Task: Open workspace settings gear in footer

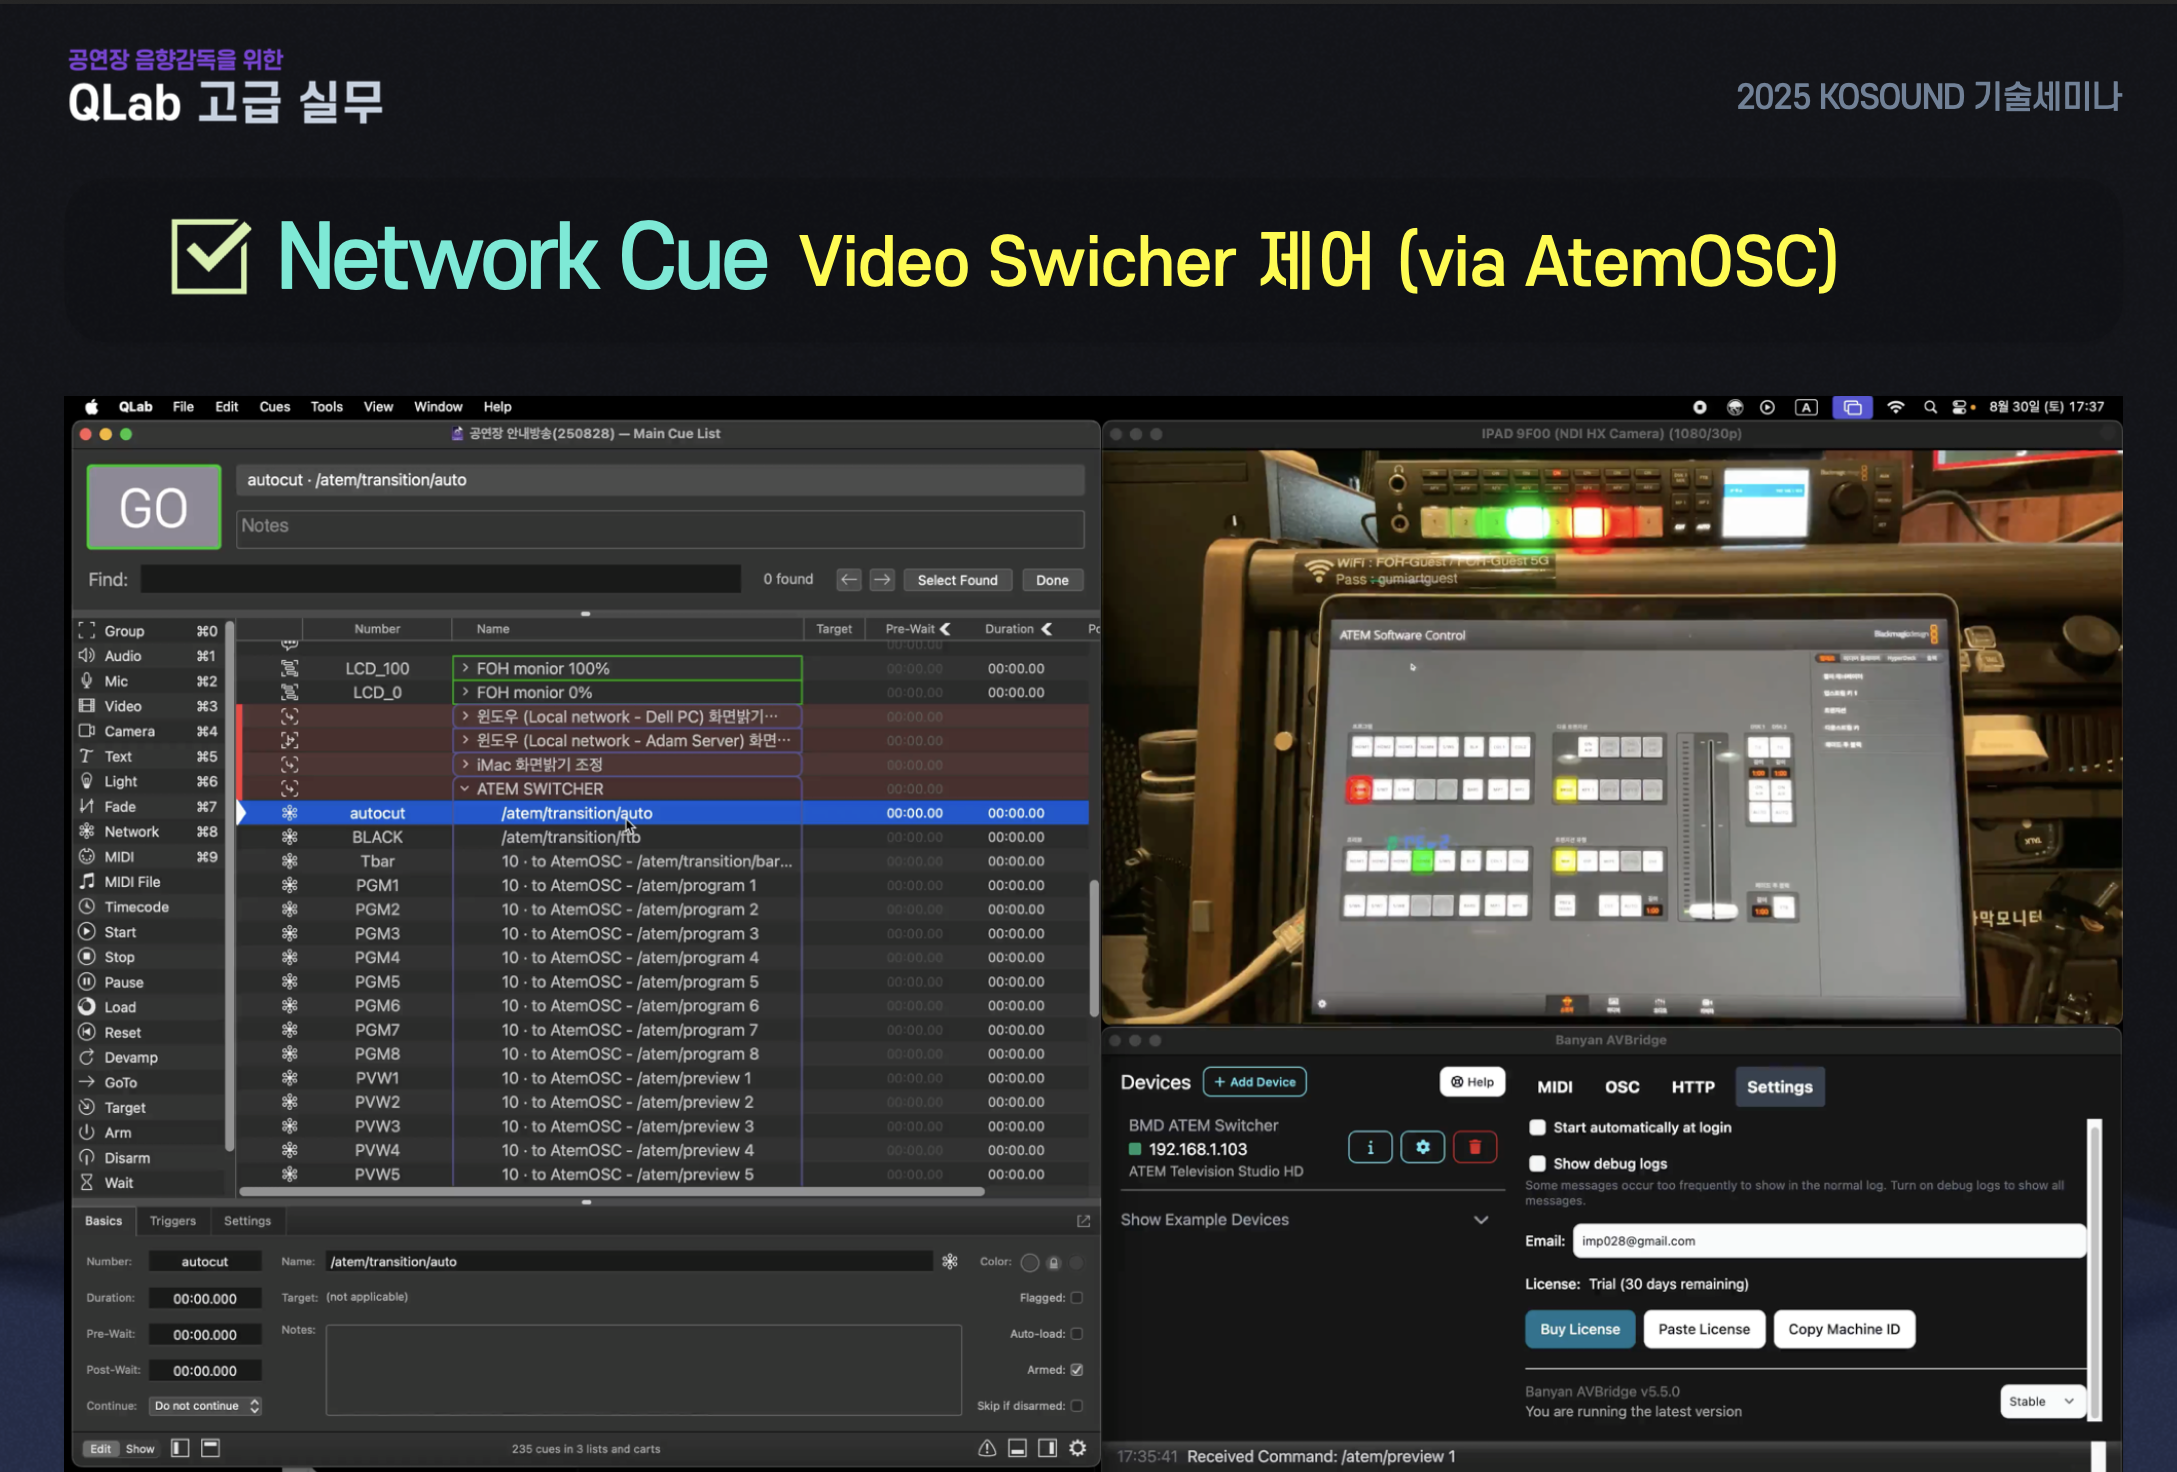Action: click(1077, 1448)
